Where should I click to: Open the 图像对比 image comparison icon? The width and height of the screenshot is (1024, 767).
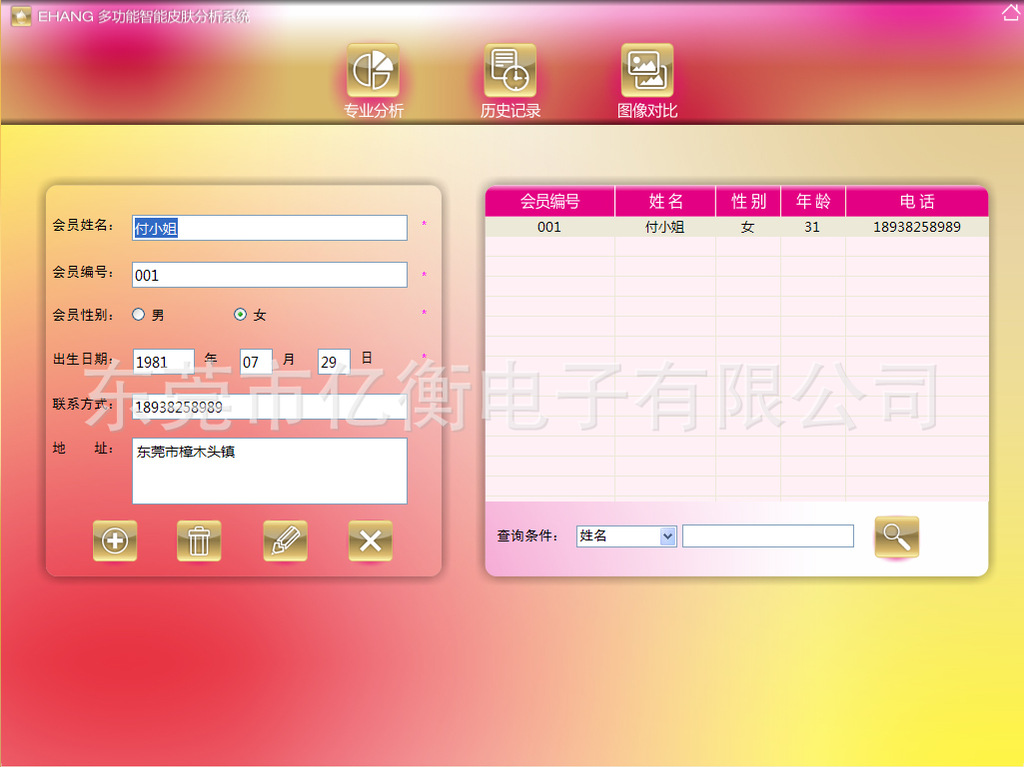coord(647,71)
